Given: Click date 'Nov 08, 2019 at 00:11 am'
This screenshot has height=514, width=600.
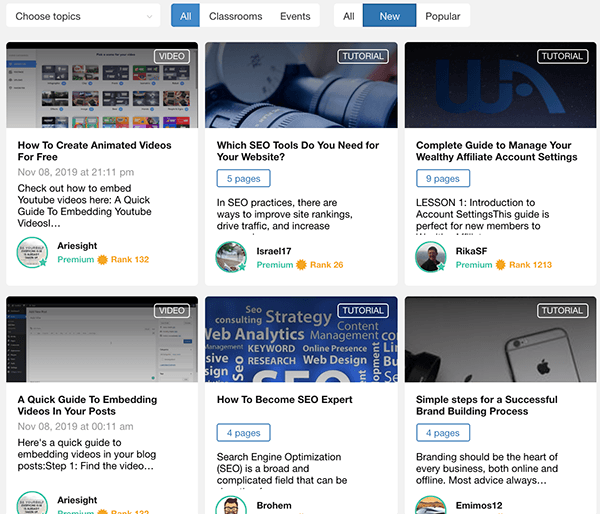Looking at the screenshot, I should point(75,426).
